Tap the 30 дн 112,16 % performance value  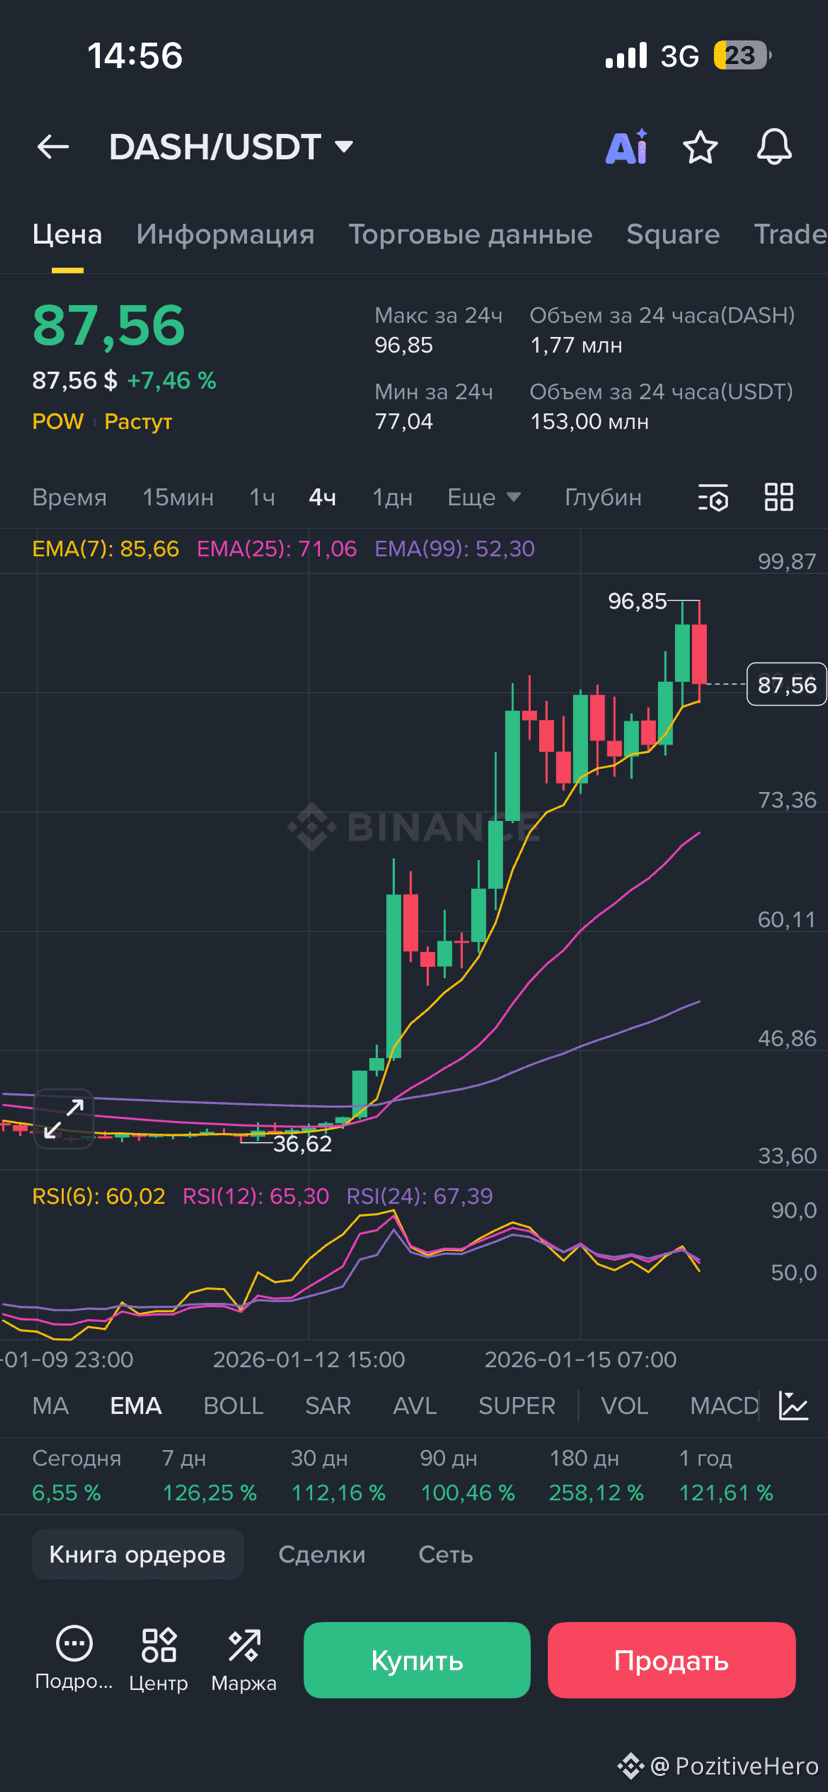click(338, 1493)
